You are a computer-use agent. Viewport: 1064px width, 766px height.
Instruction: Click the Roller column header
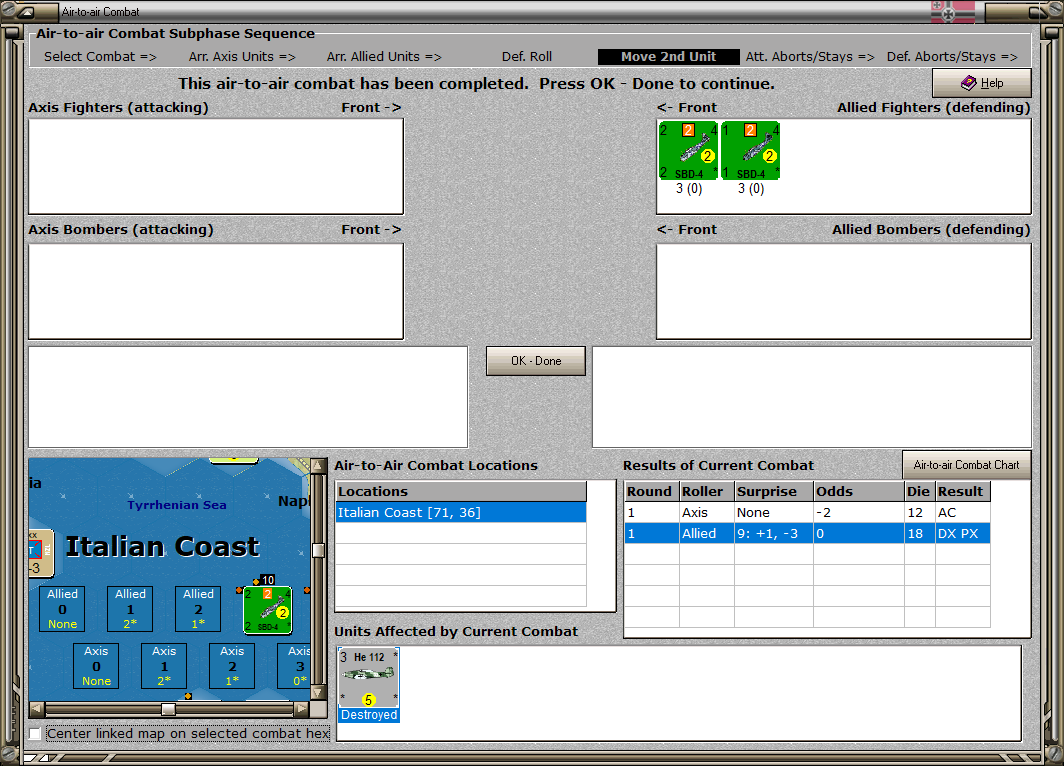point(706,491)
